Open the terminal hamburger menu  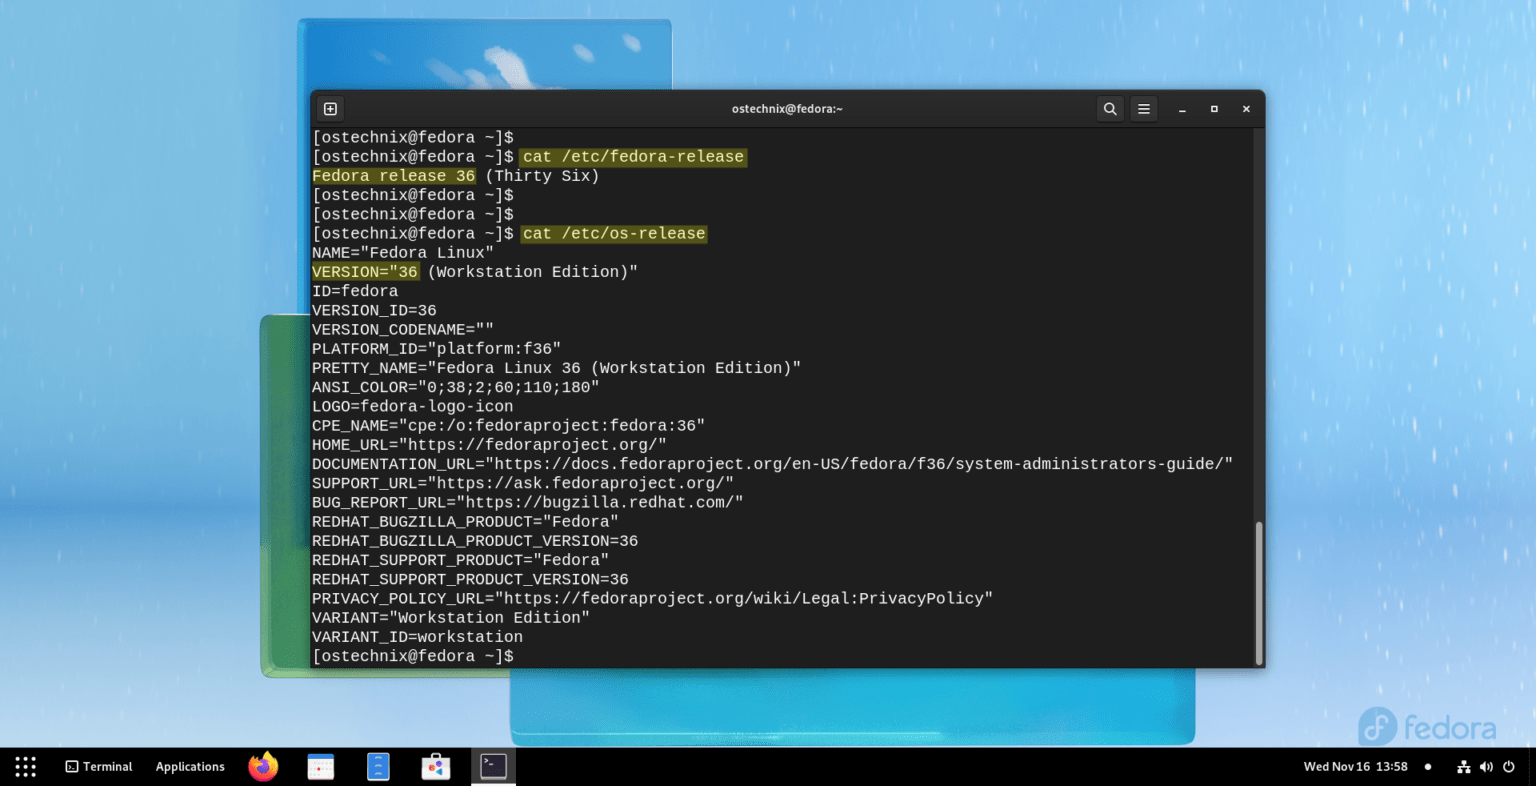click(x=1143, y=108)
